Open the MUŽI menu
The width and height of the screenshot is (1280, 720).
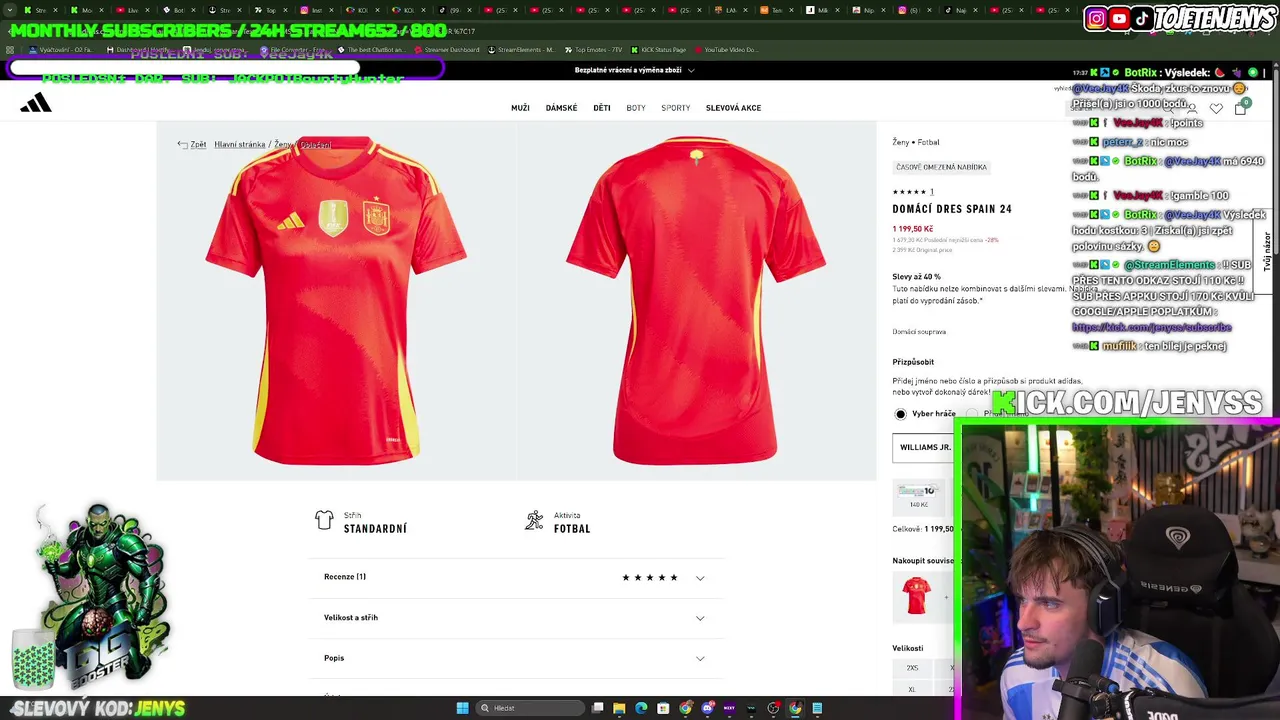pyautogui.click(x=520, y=108)
